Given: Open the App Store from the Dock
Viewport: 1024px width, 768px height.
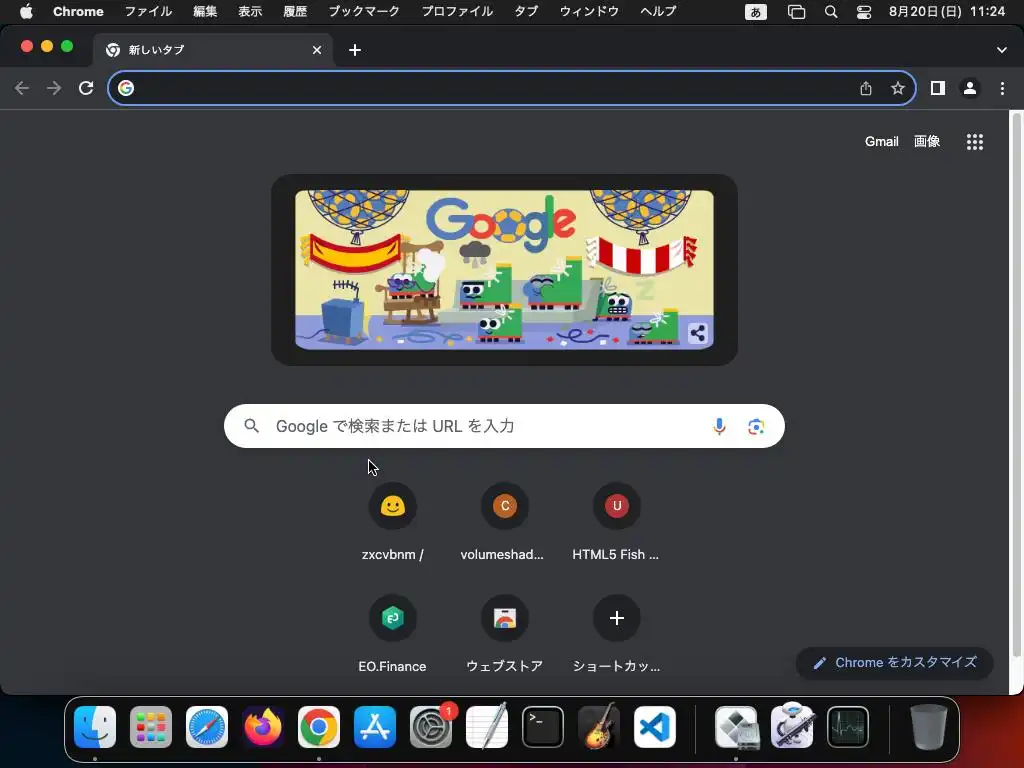Looking at the screenshot, I should [375, 726].
